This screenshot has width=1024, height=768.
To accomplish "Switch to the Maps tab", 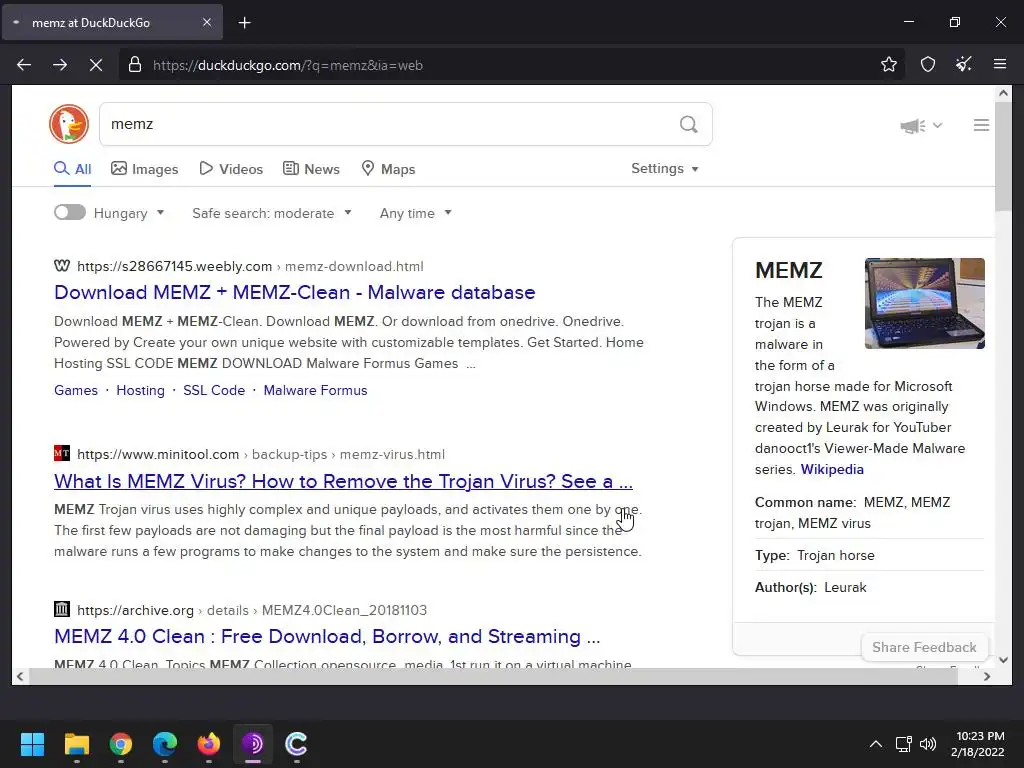I will click(389, 169).
